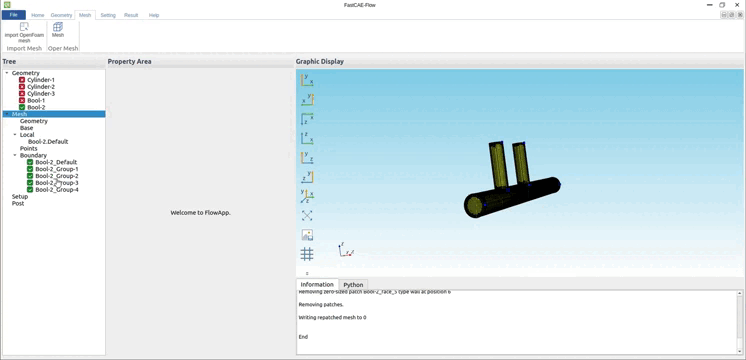The height and width of the screenshot is (360, 746).
Task: Select Geometry item under Mesh
Action: (x=34, y=121)
